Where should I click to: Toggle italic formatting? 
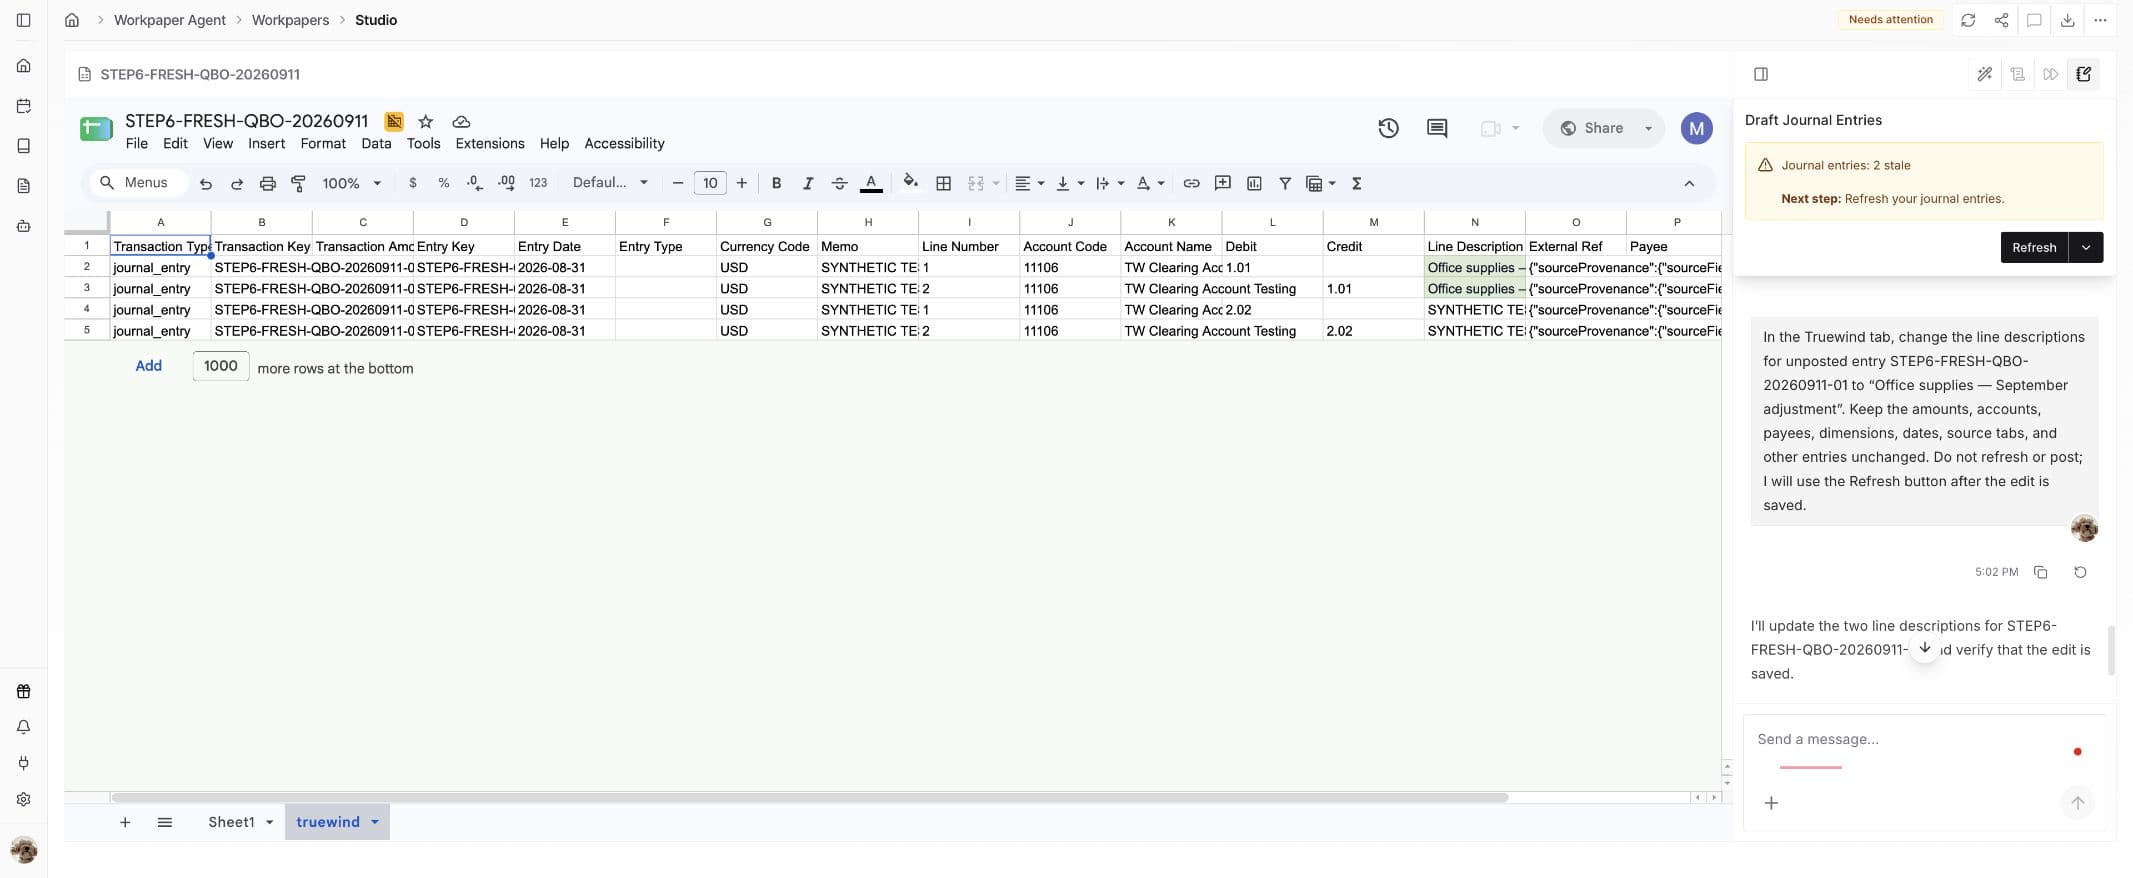tap(807, 183)
